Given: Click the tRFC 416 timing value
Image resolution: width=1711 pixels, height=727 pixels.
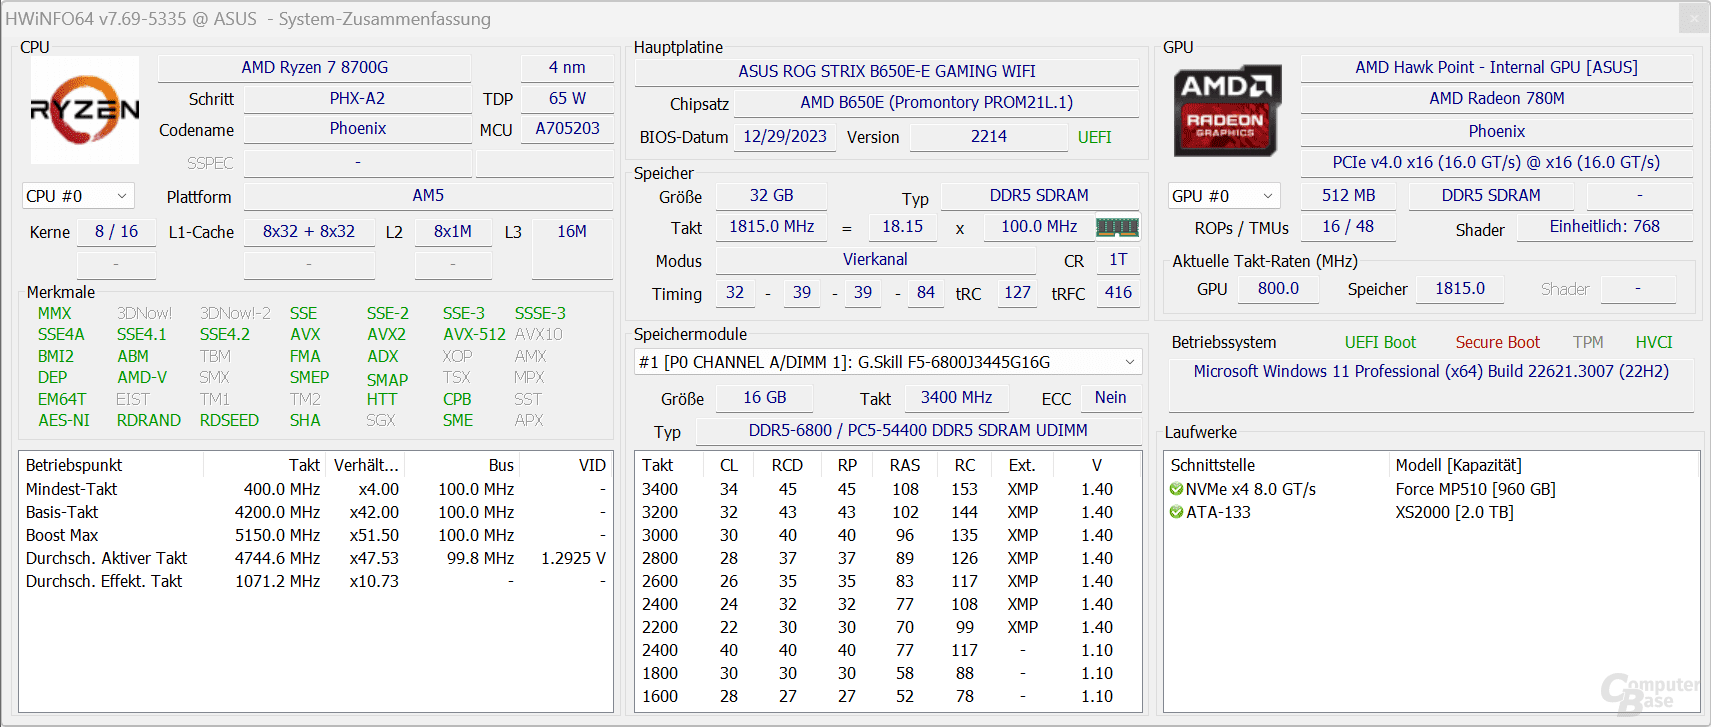Looking at the screenshot, I should 1118,292.
